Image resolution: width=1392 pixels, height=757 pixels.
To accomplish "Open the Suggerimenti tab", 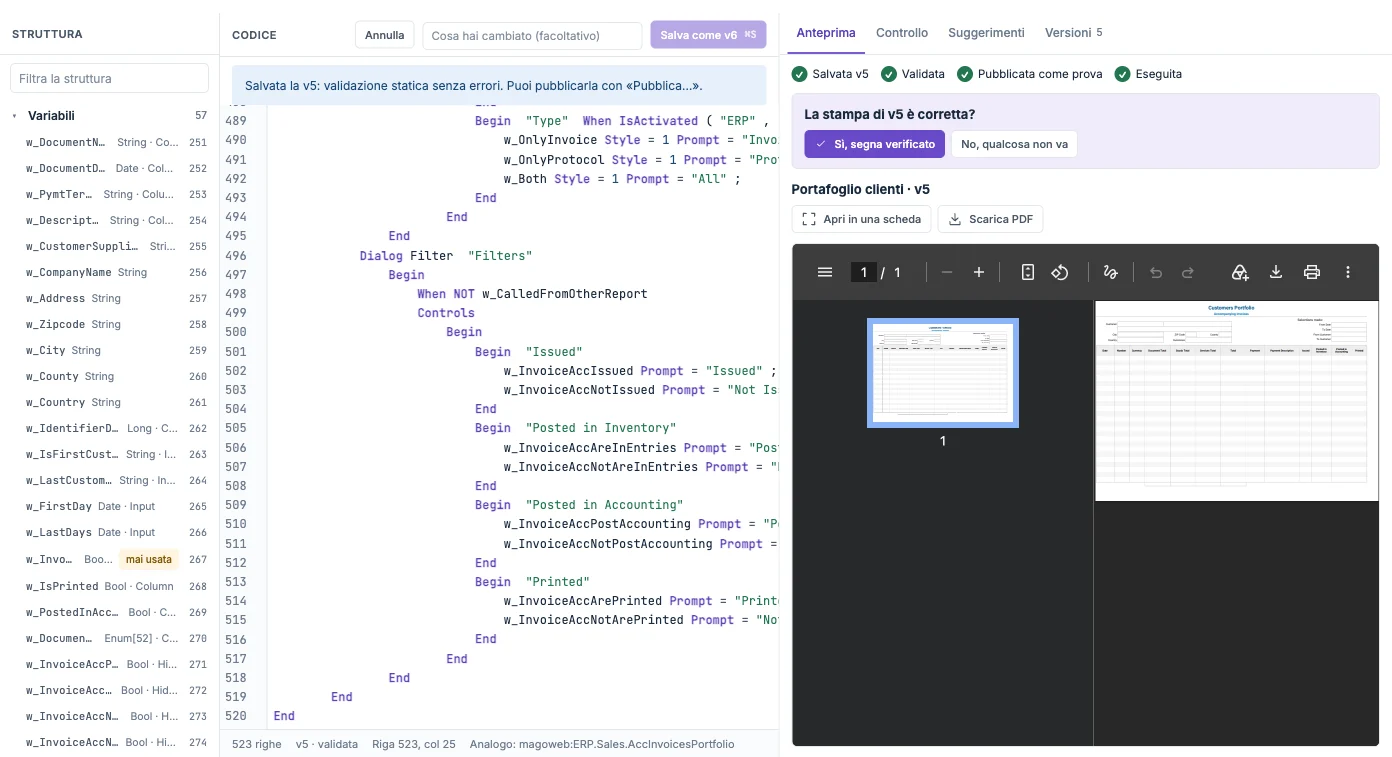I will [x=986, y=33].
